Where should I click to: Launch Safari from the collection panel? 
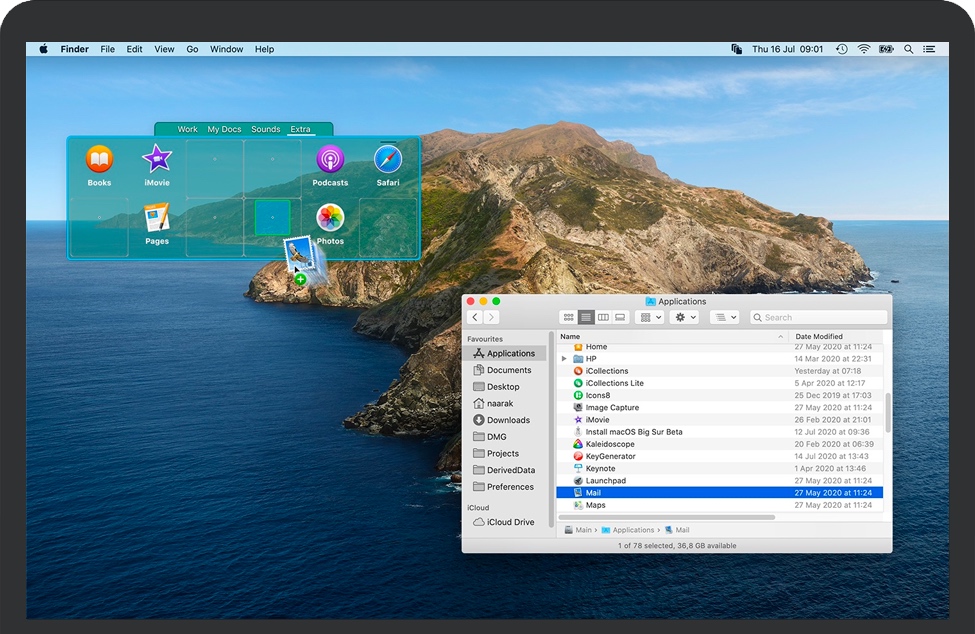tap(388, 160)
